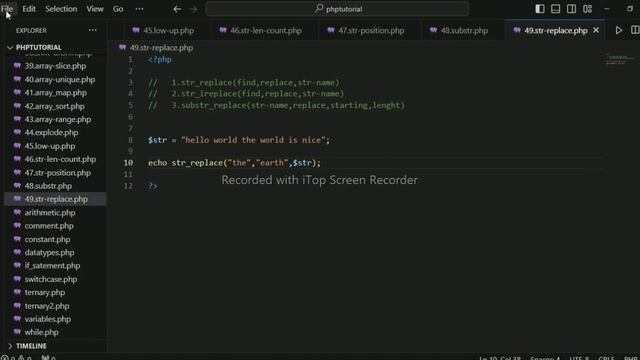Open ternary2.php in explorer
Screen dimensions: 640x360
click(x=47, y=306)
